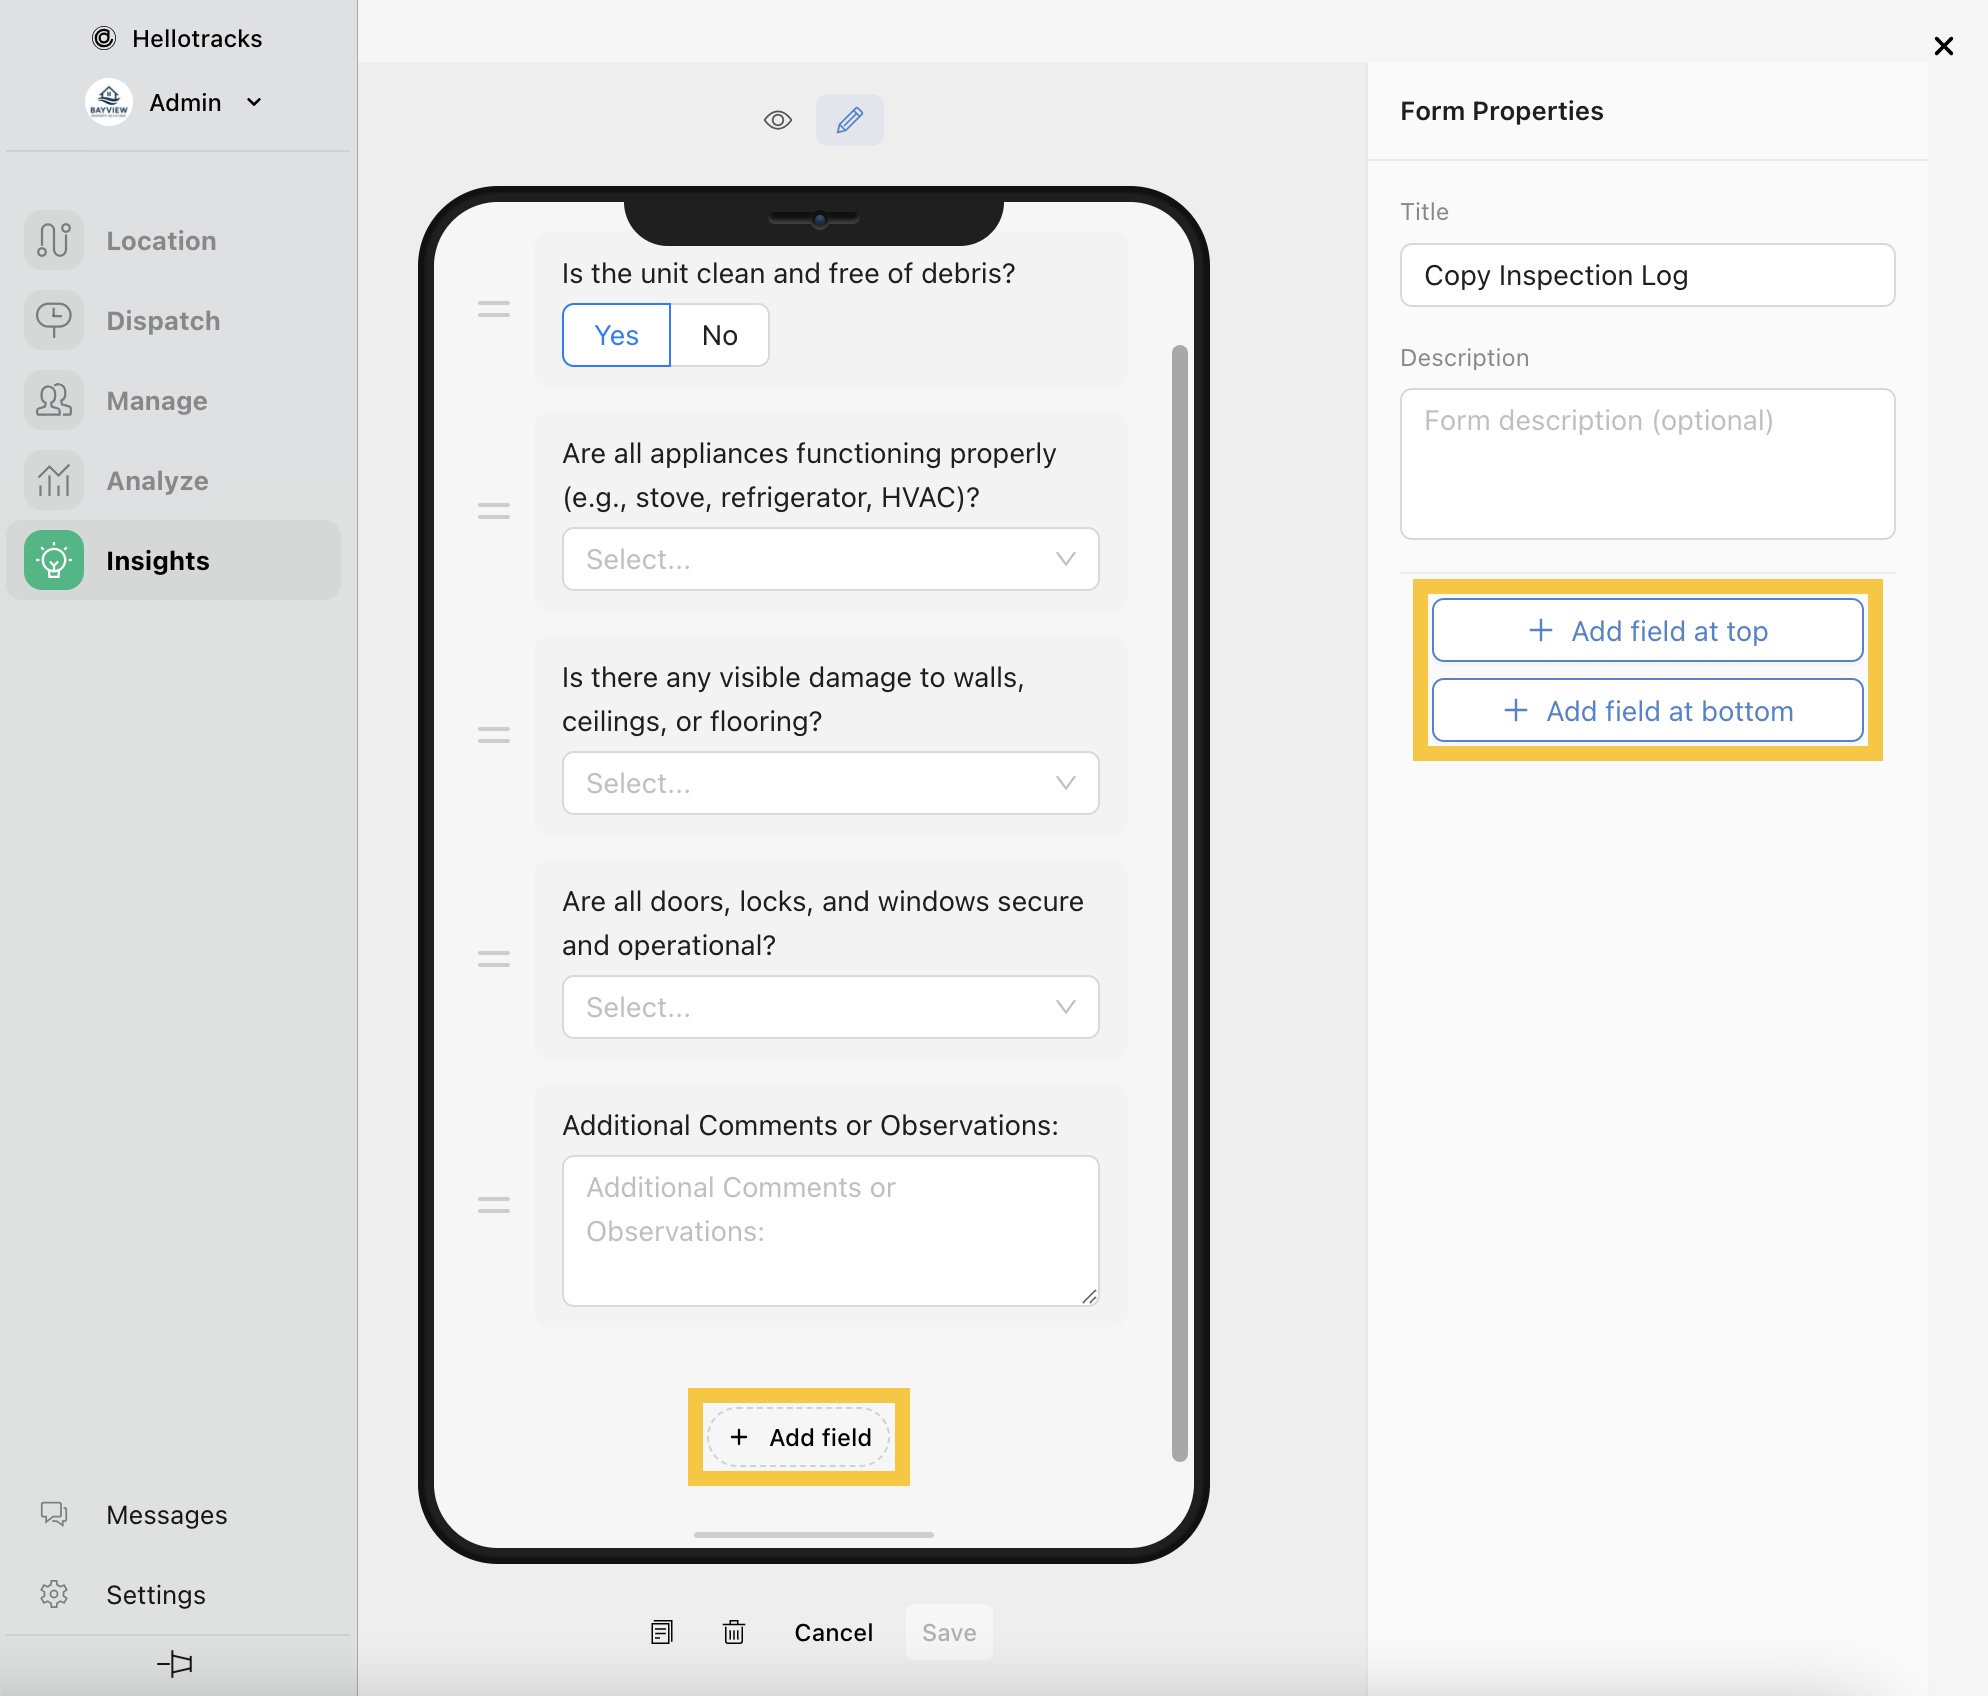Click the duplicate form icon

[661, 1632]
